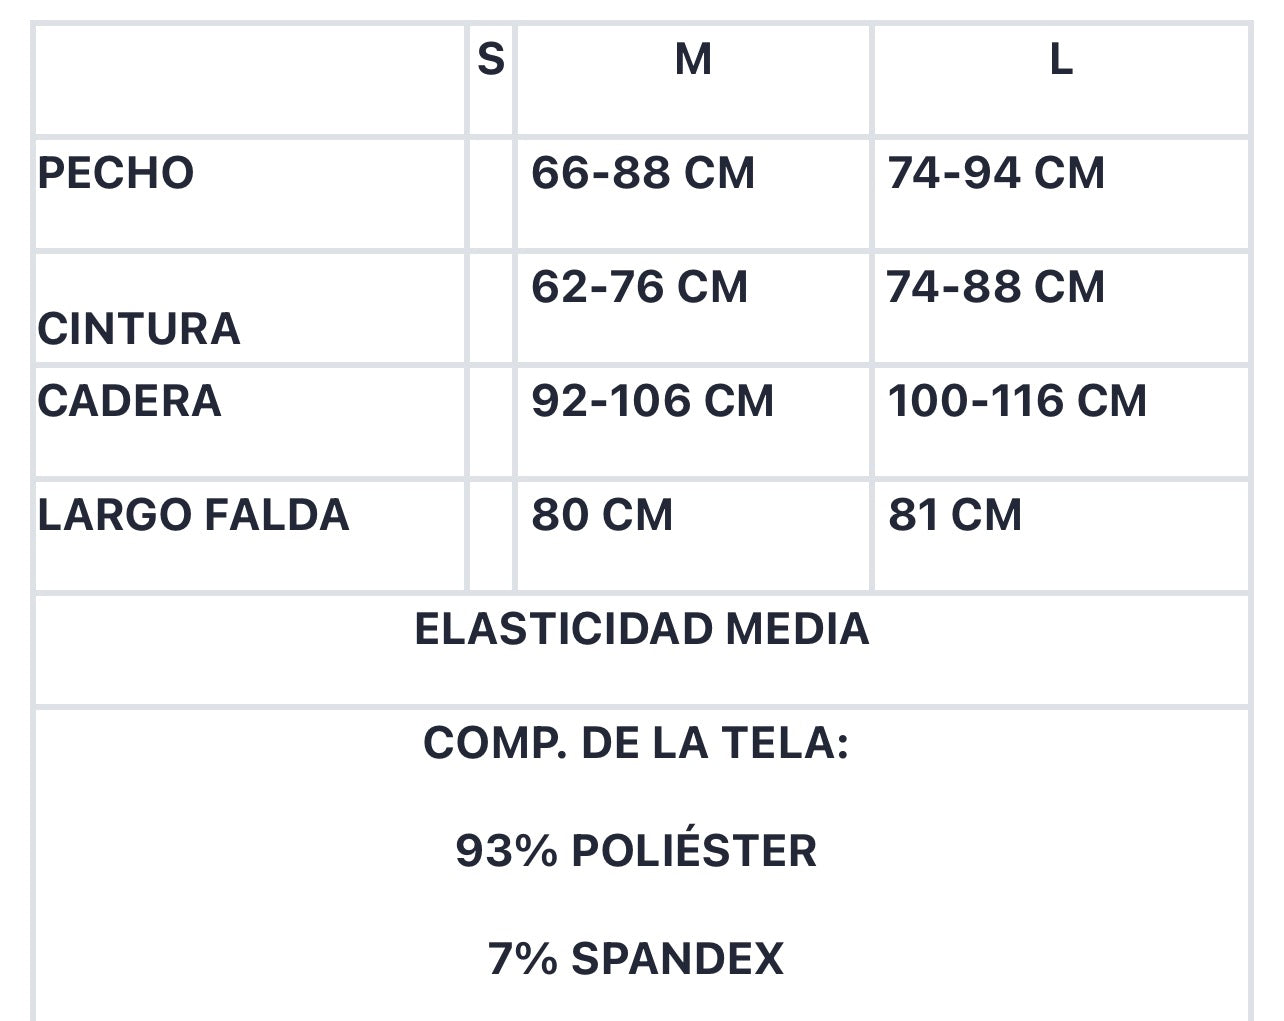Click the CADERA row label
Image resolution: width=1284 pixels, height=1021 pixels.
point(129,401)
